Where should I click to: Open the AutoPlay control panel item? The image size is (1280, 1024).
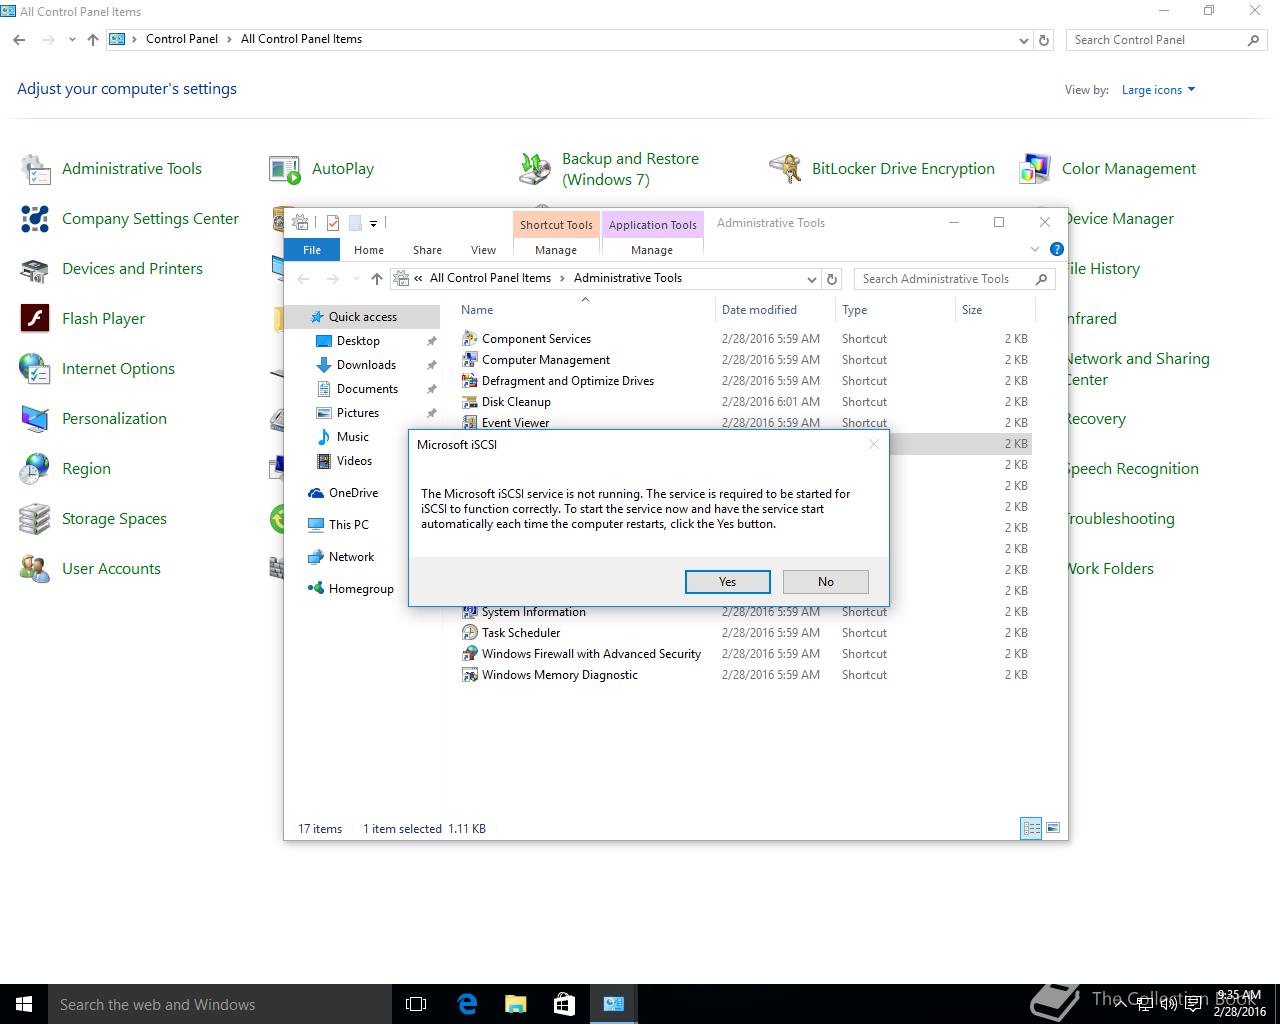(321, 169)
